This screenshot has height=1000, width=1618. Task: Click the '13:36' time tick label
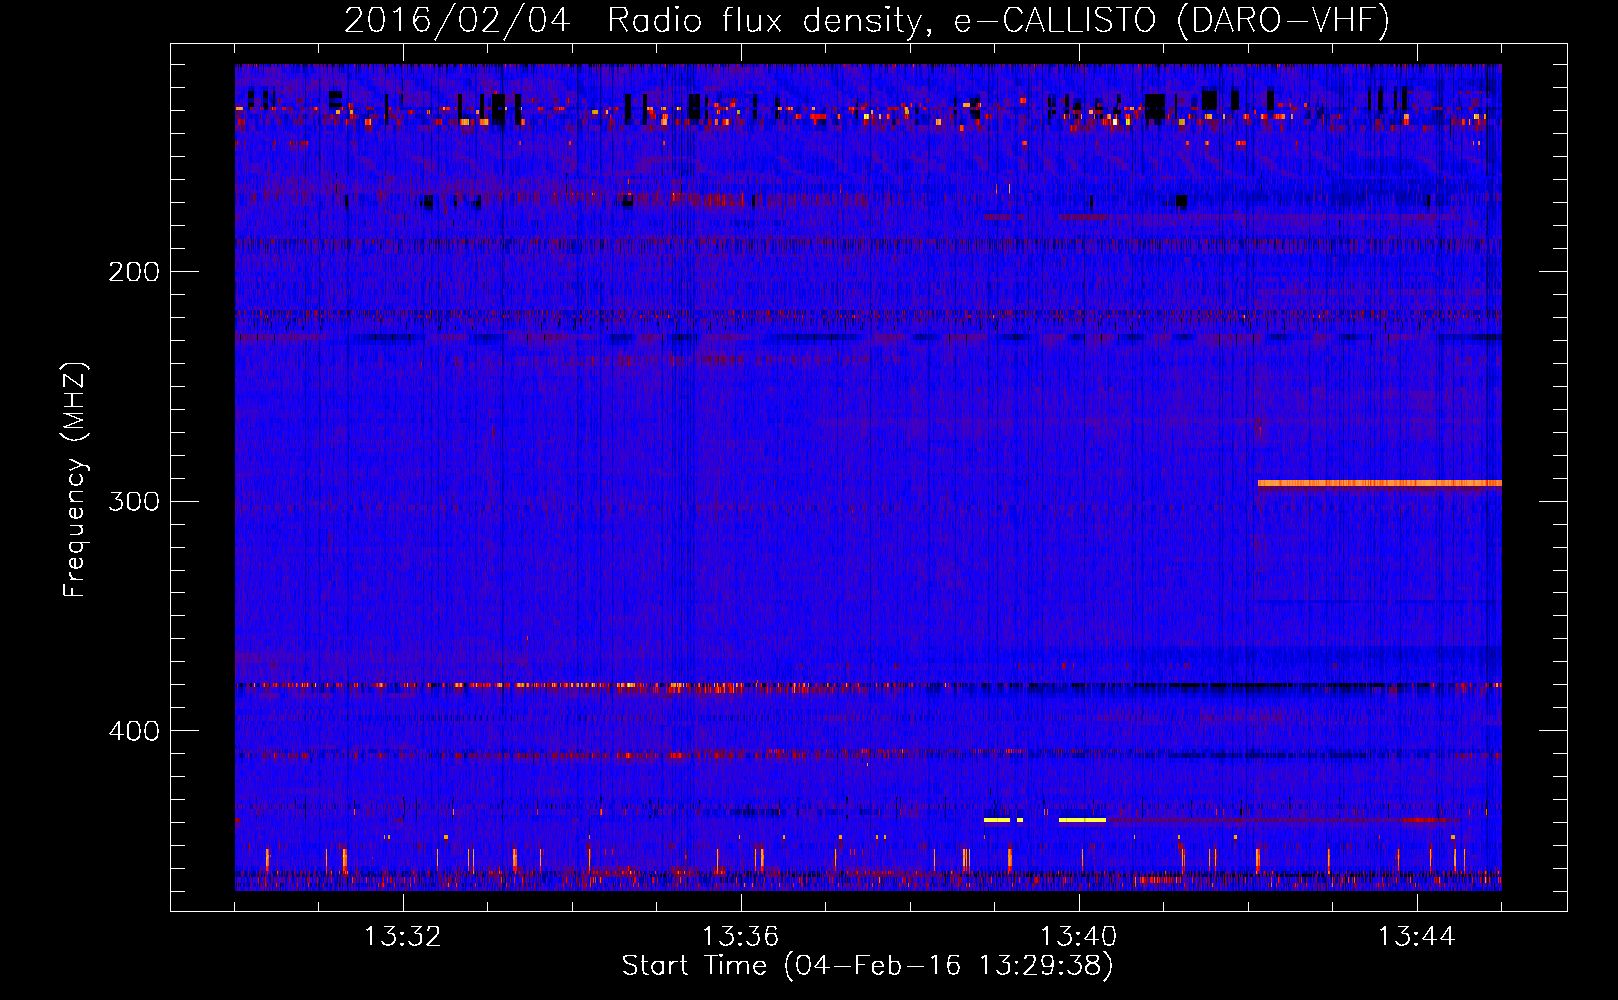click(740, 937)
